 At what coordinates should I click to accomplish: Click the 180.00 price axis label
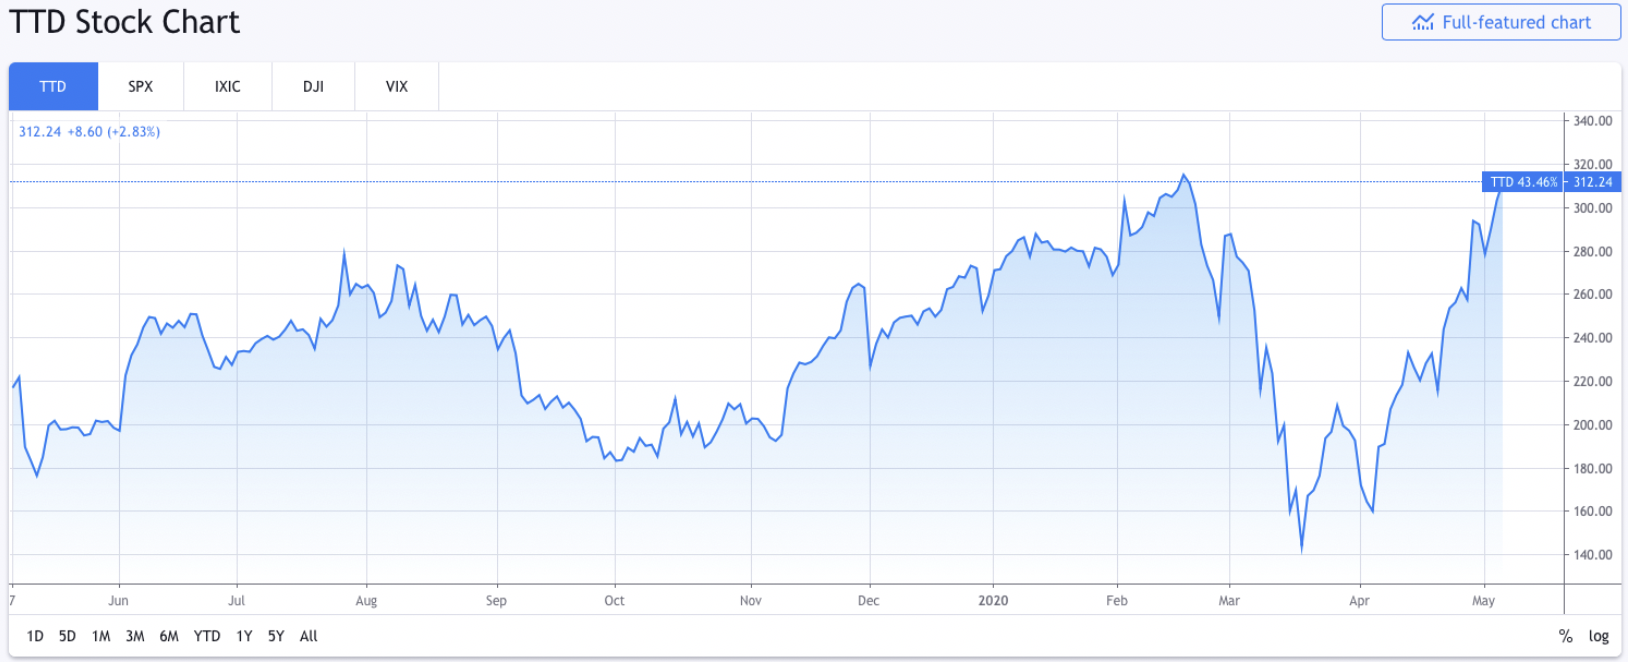tap(1593, 468)
